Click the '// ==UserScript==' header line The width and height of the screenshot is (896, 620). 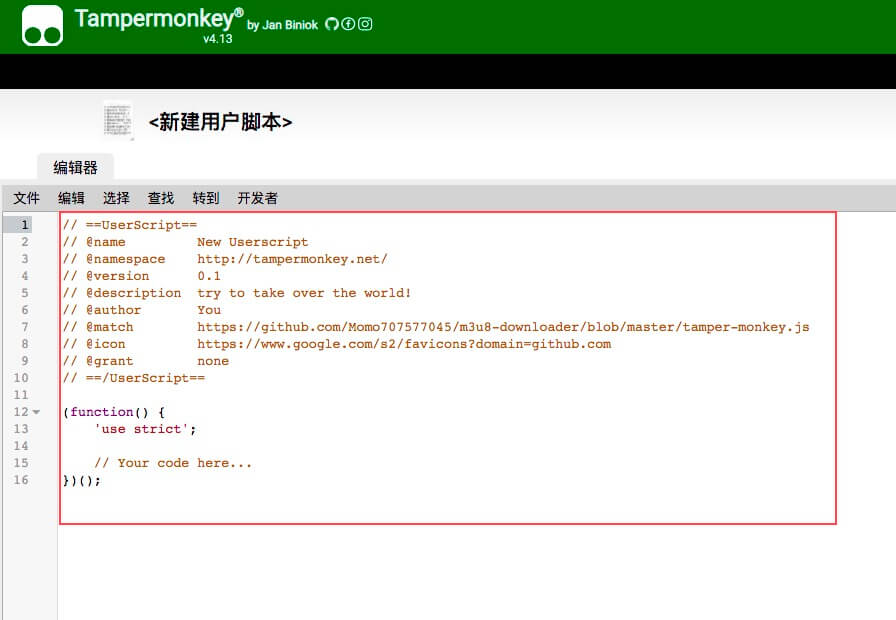point(130,225)
